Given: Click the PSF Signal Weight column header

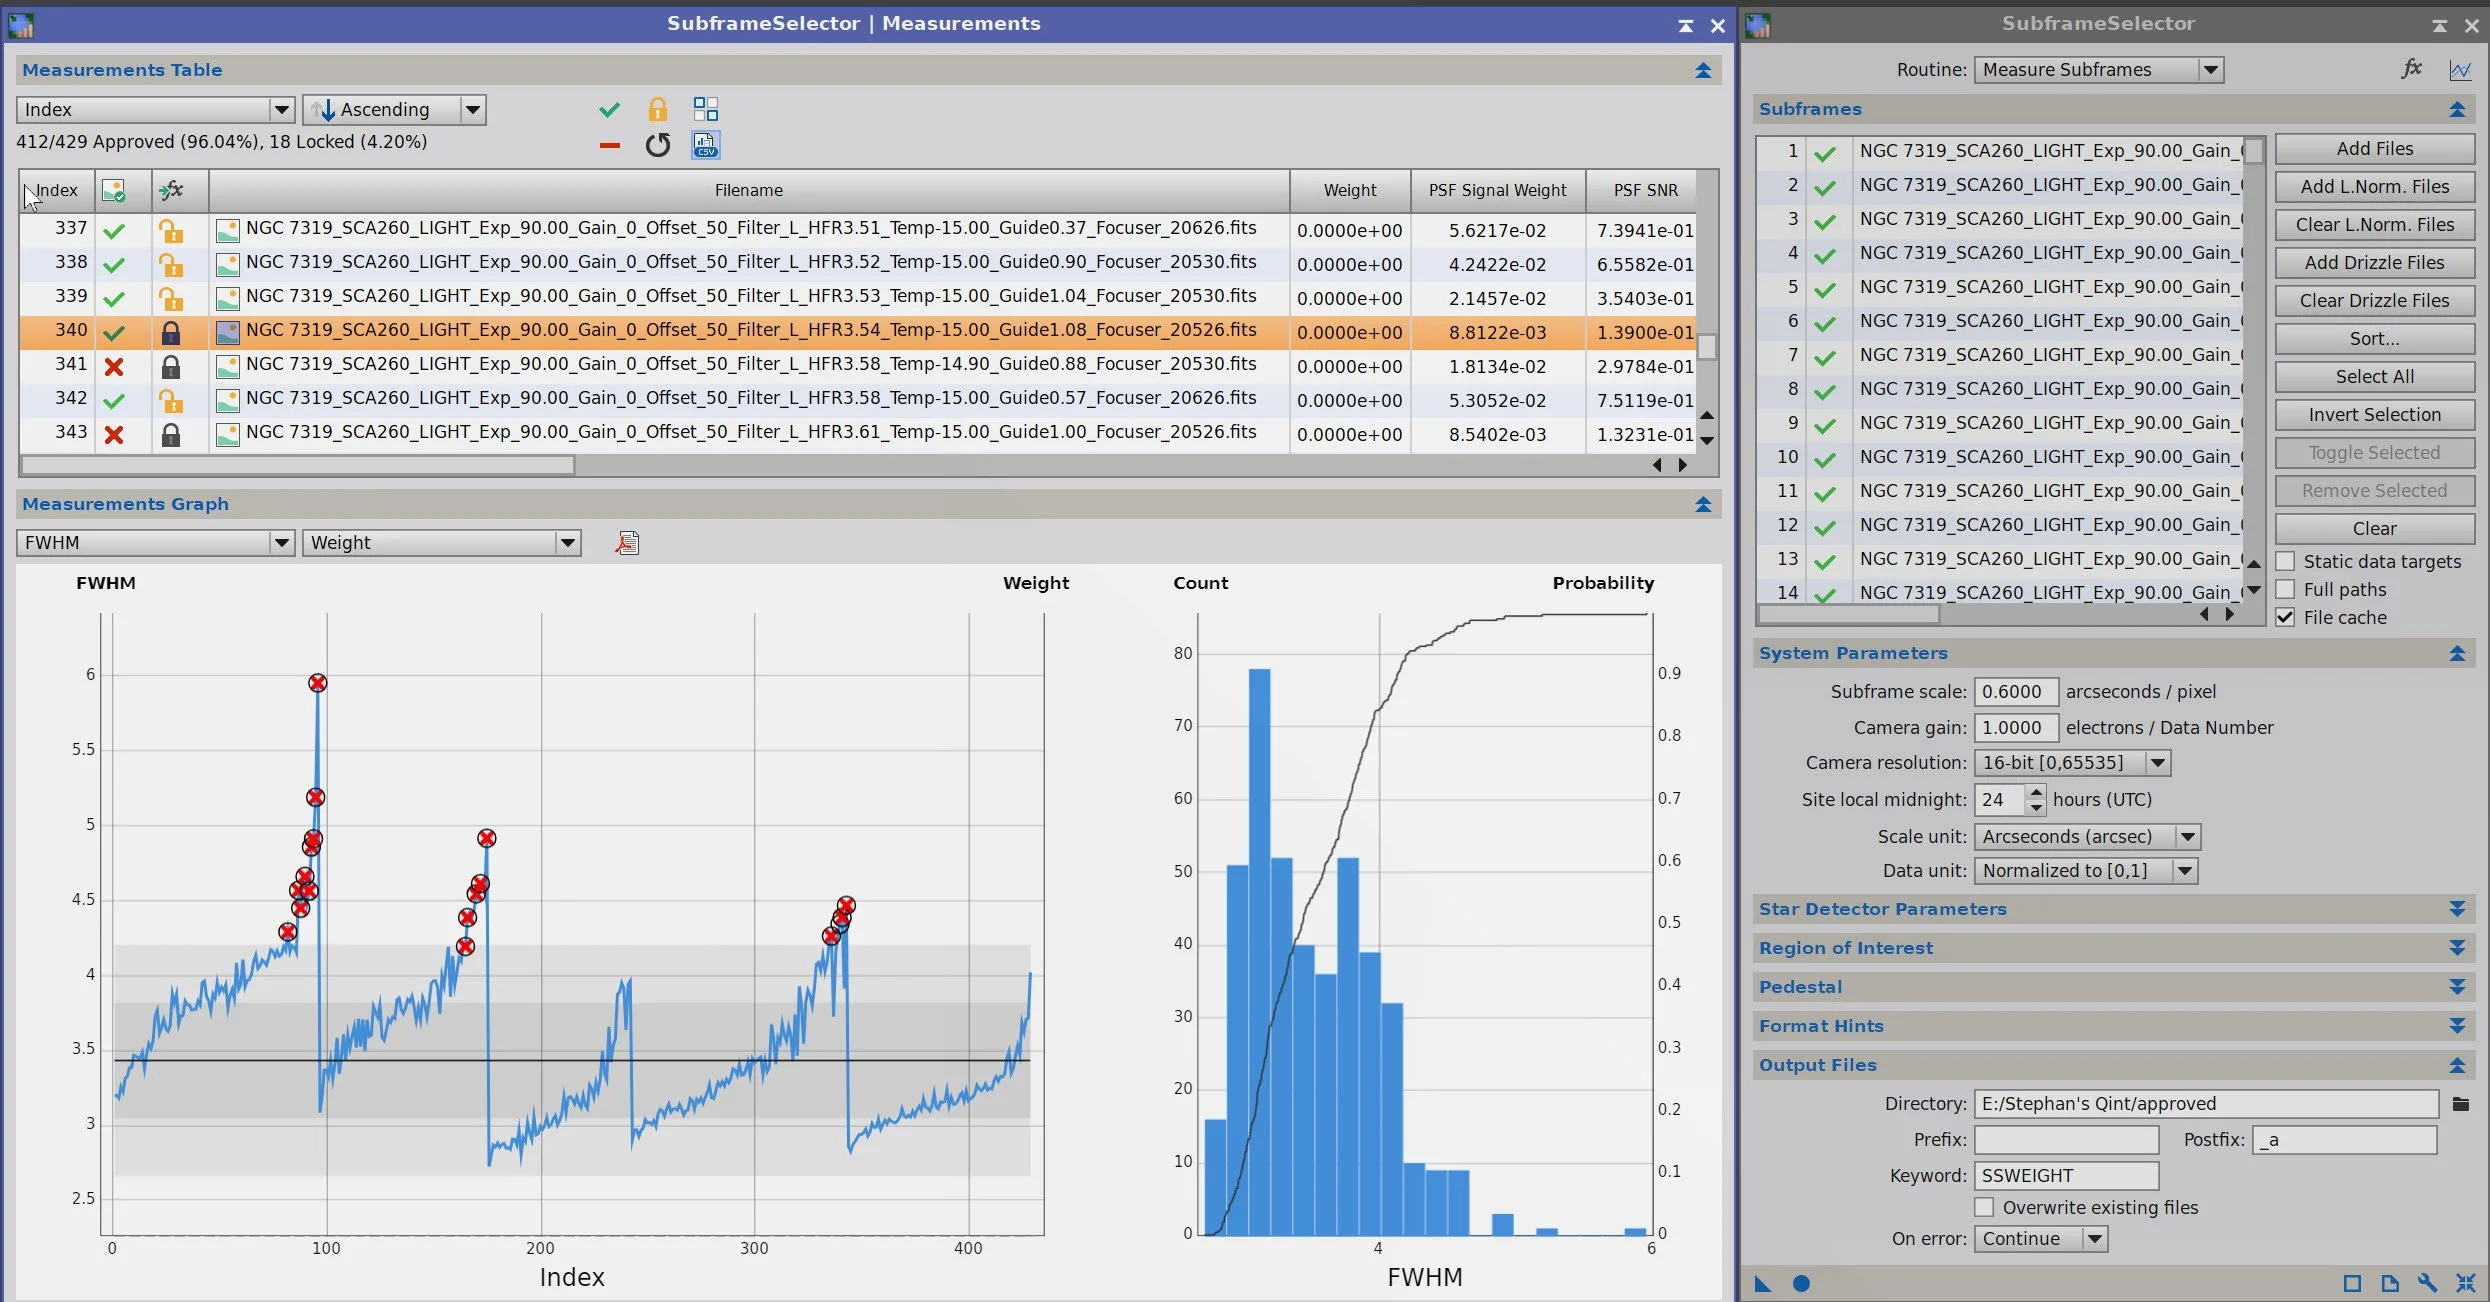Looking at the screenshot, I should 1497,190.
